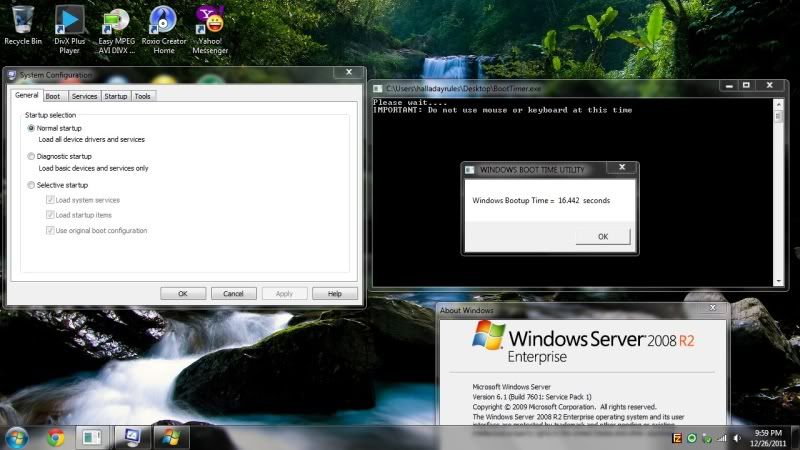The width and height of the screenshot is (800, 450).
Task: Open the DivX Plus Player shortcut
Action: [69, 29]
